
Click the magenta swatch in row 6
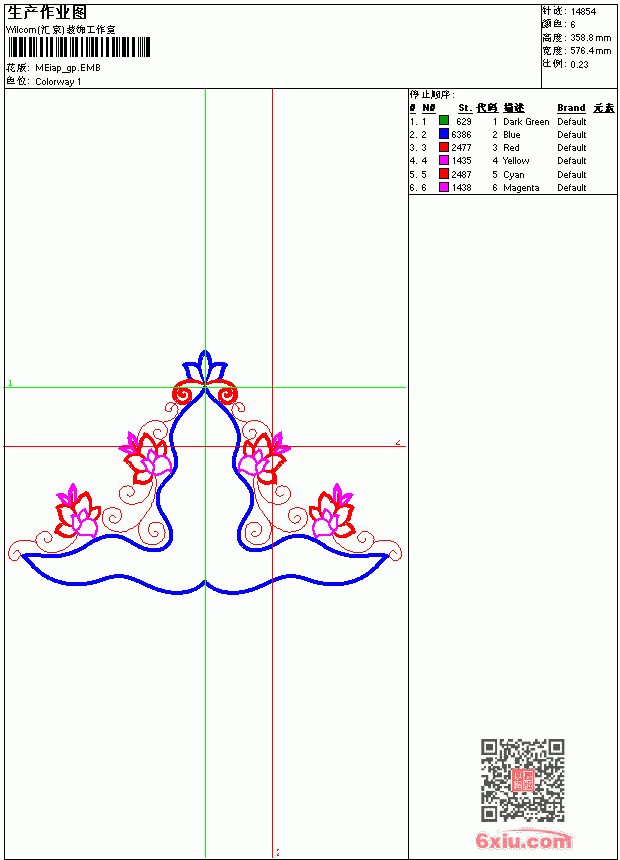[444, 187]
